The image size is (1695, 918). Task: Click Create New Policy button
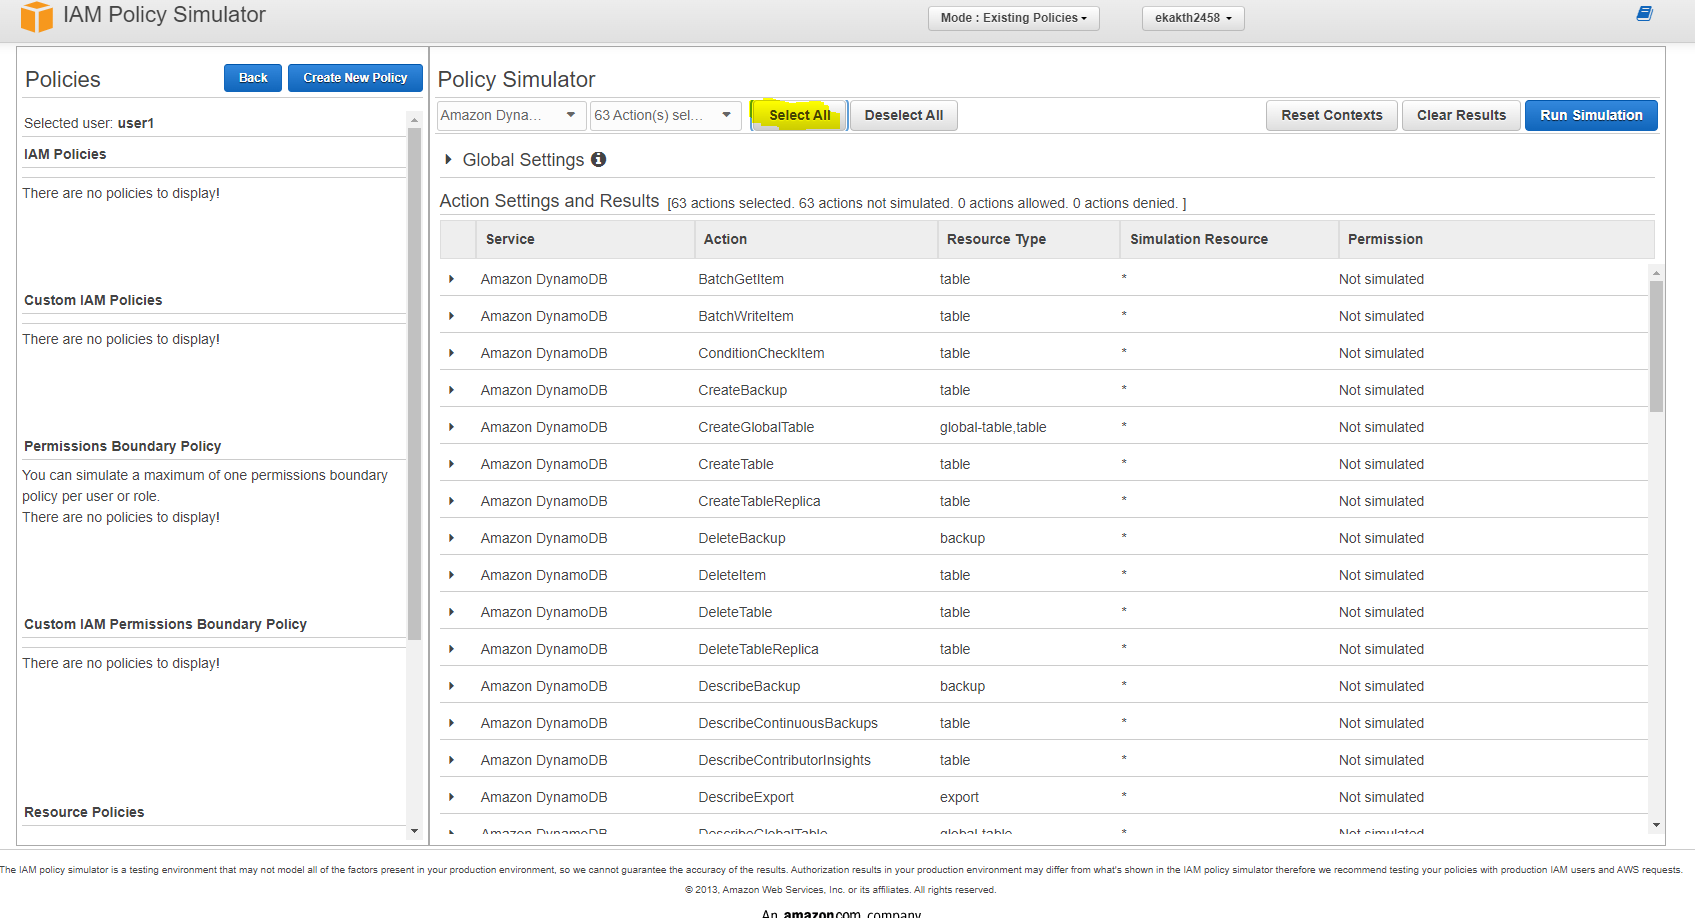(355, 78)
